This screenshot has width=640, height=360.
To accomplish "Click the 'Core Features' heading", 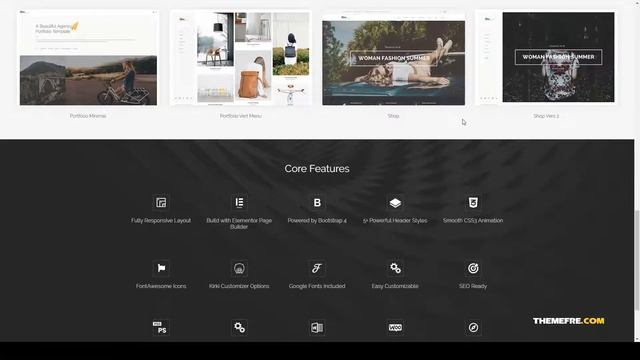I will [x=317, y=169].
